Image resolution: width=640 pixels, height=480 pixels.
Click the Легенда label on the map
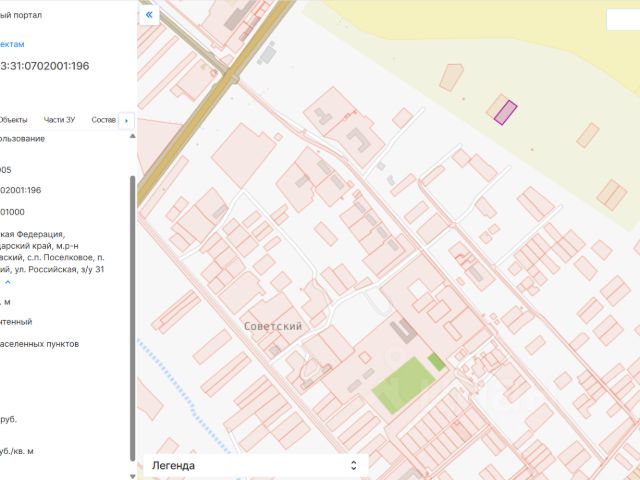pyautogui.click(x=173, y=465)
